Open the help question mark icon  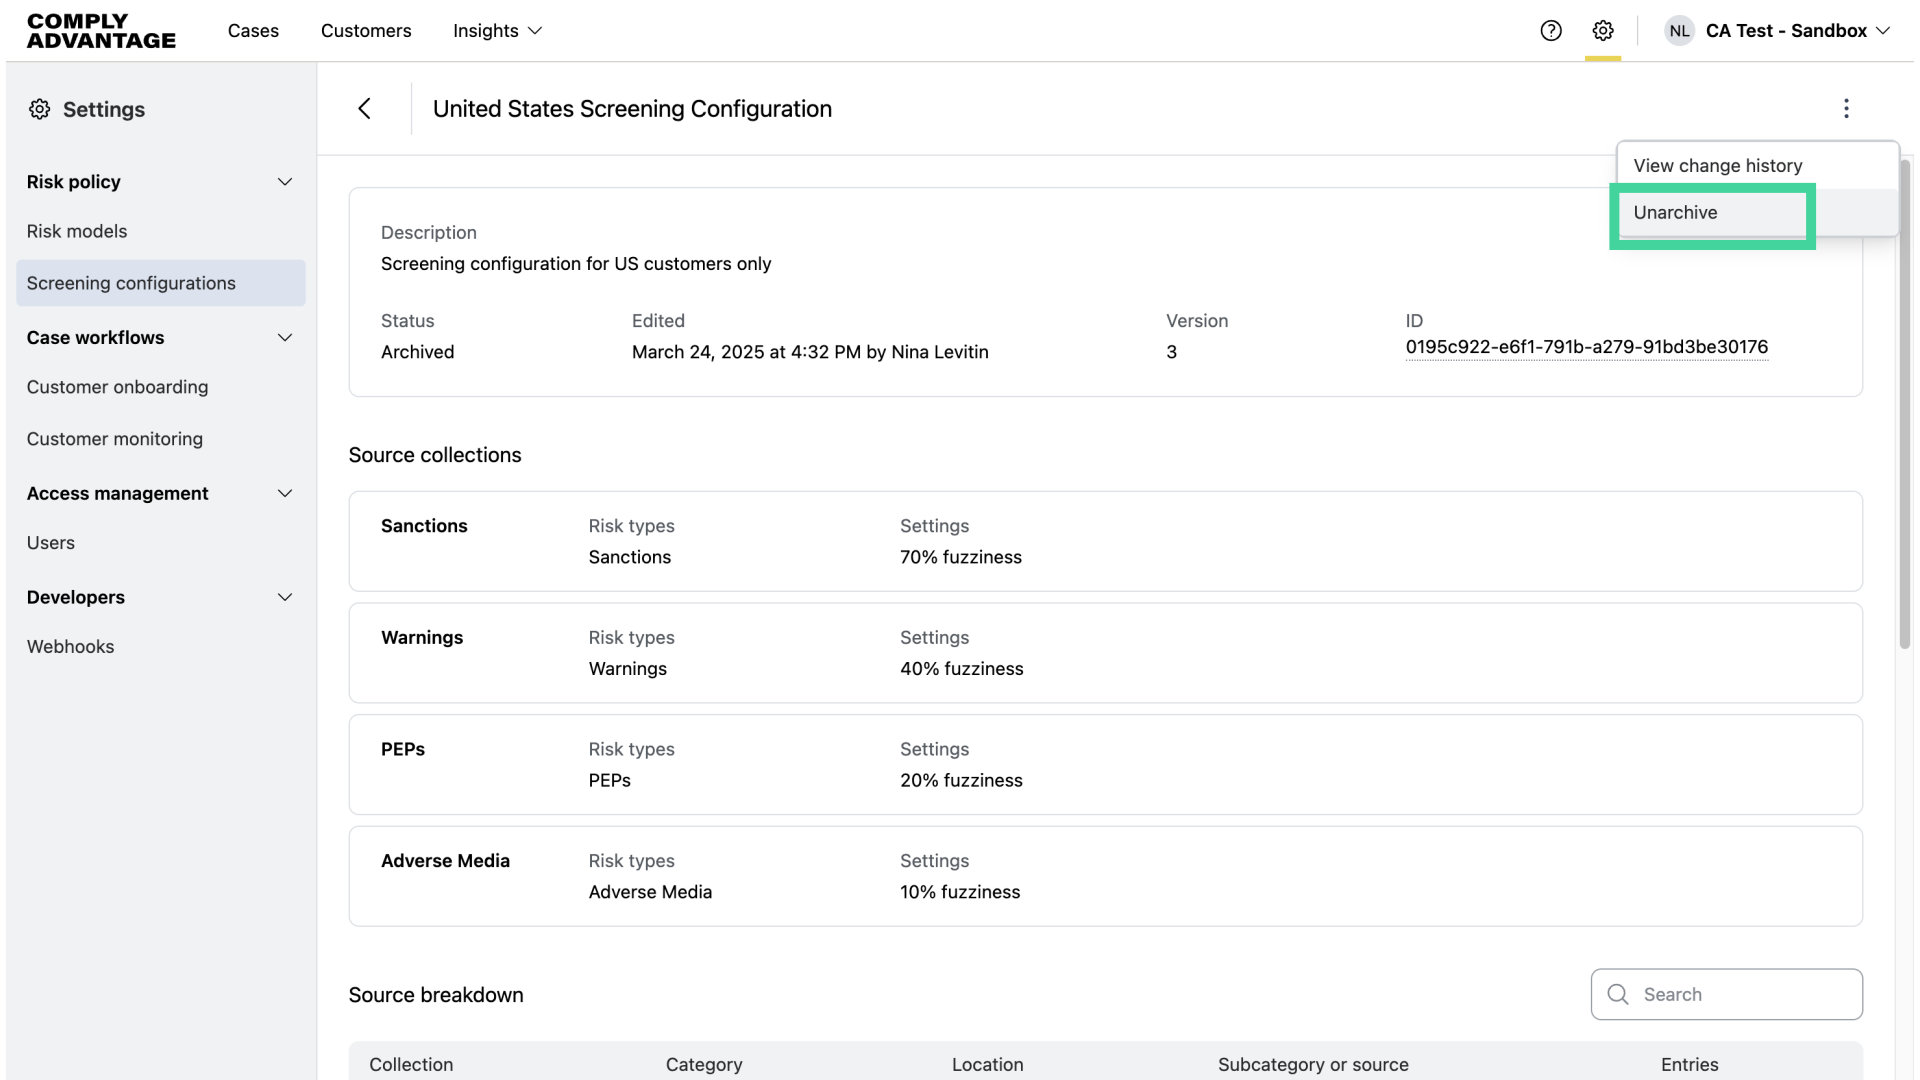tap(1551, 31)
